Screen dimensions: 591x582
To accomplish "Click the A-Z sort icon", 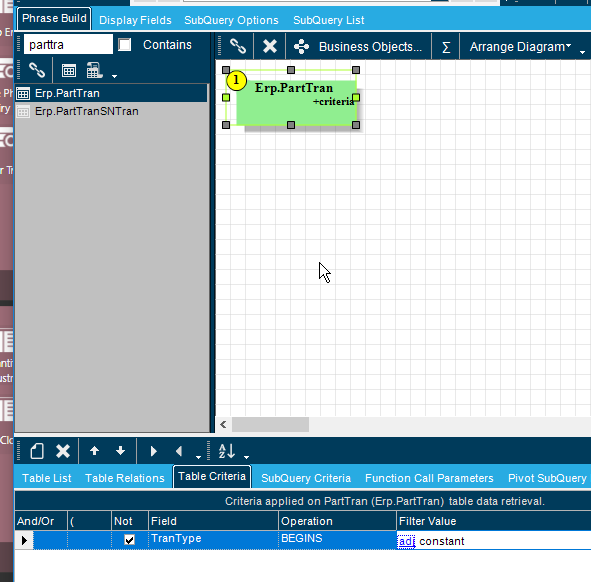I will coord(227,451).
